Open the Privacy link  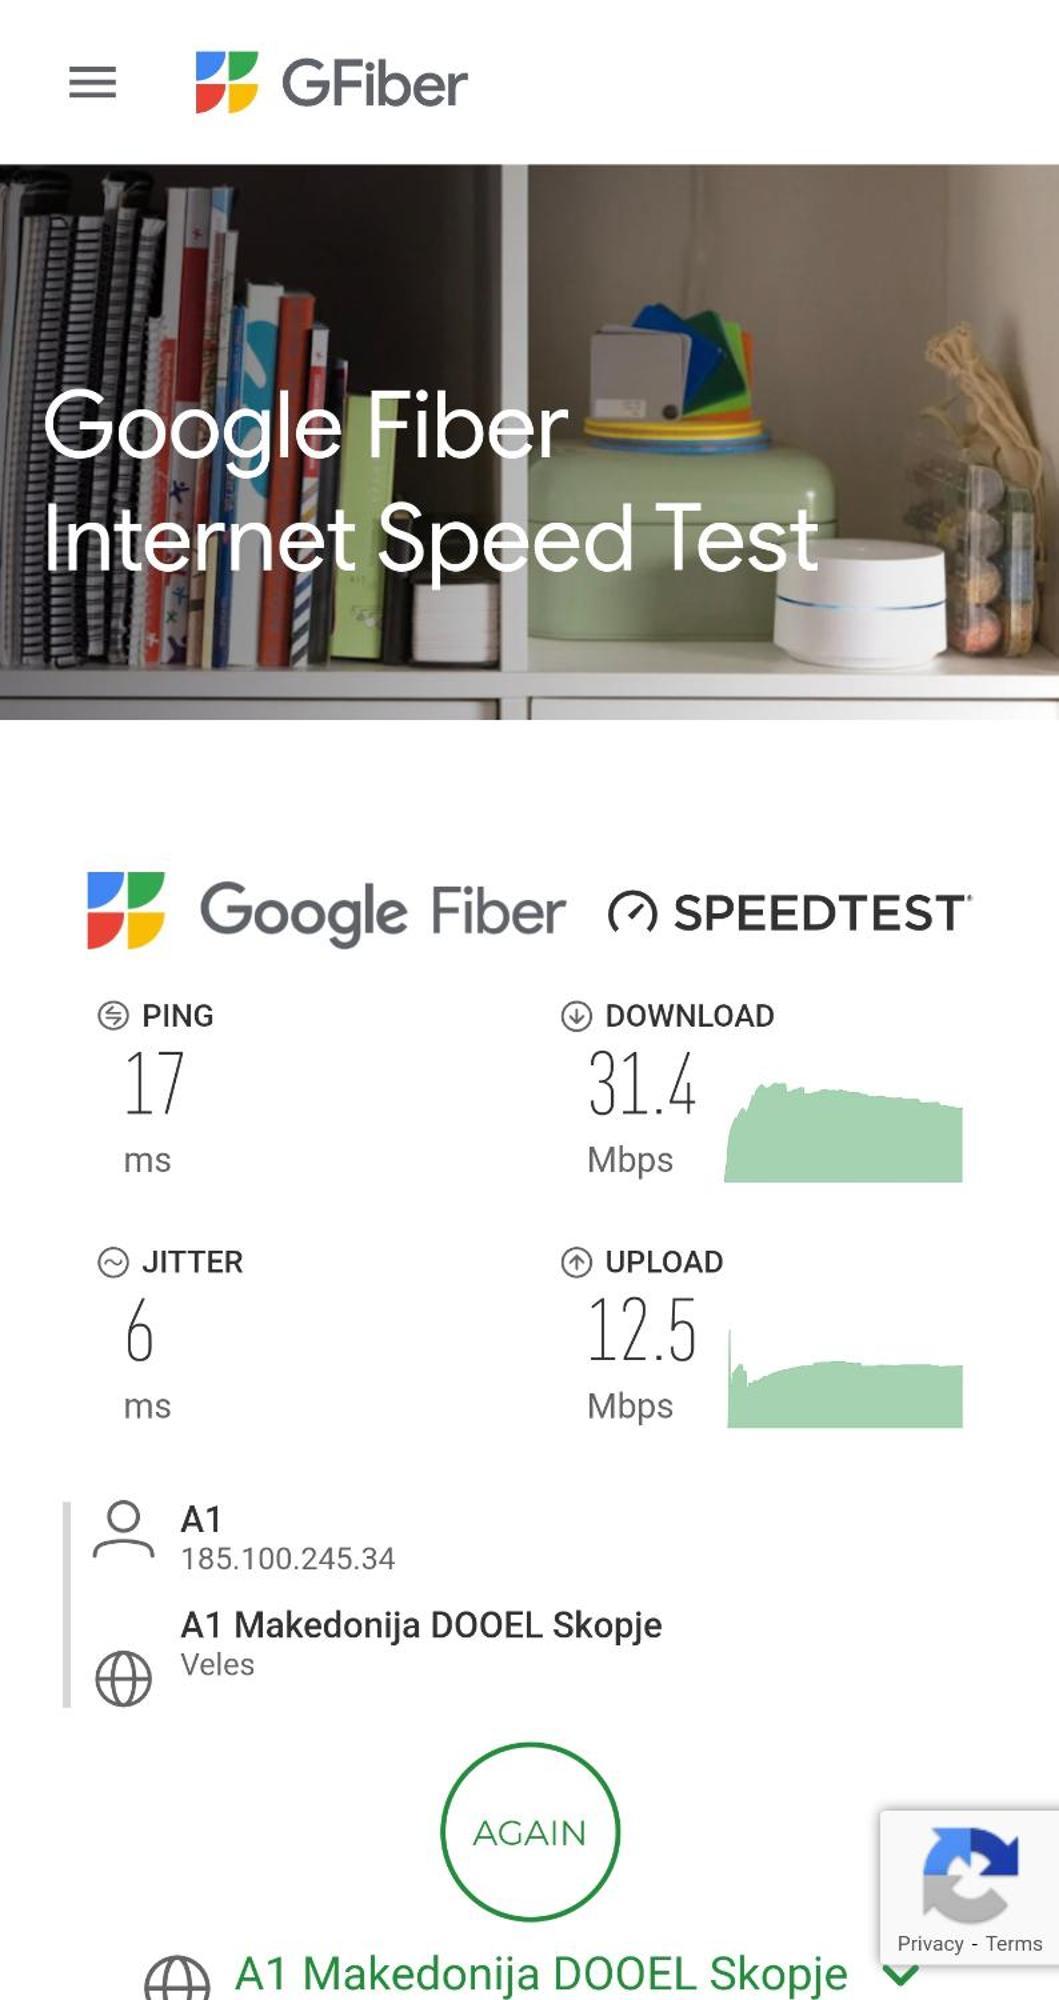click(930, 1943)
